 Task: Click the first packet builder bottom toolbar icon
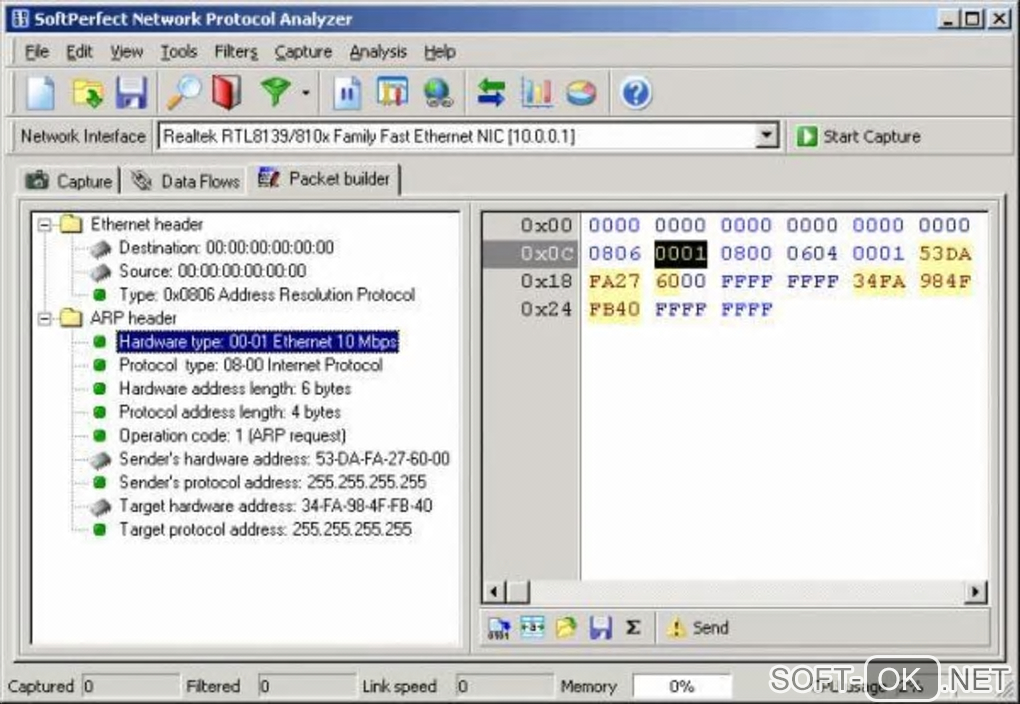click(499, 628)
